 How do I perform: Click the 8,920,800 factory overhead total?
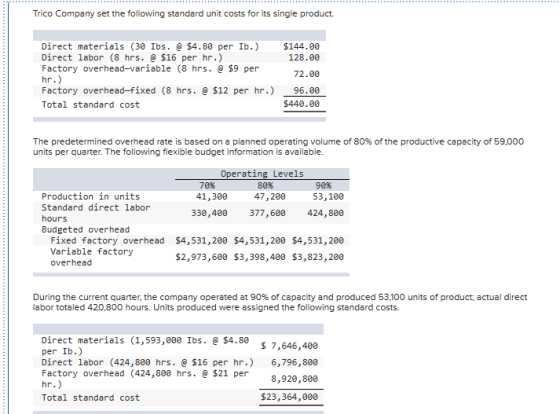294,379
